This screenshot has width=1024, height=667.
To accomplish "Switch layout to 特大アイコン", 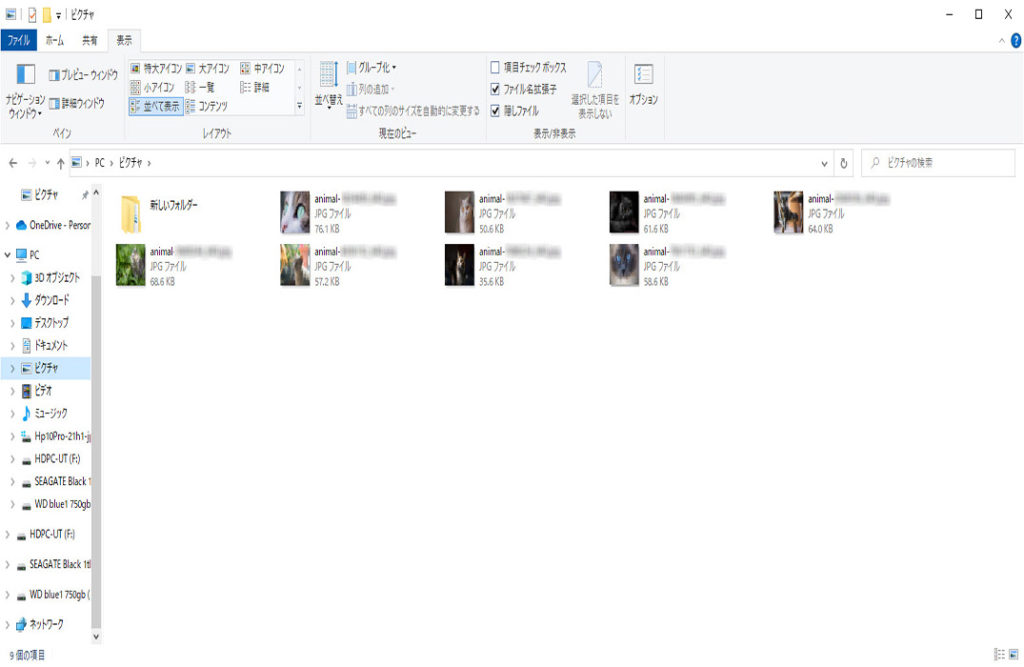I will [155, 69].
